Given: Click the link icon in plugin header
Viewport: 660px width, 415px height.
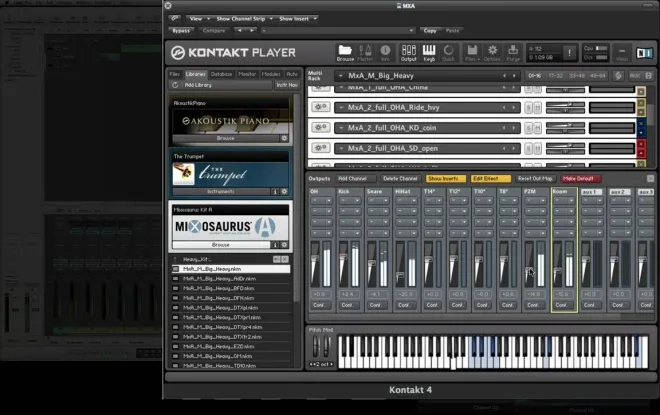Looking at the screenshot, I should click(175, 19).
